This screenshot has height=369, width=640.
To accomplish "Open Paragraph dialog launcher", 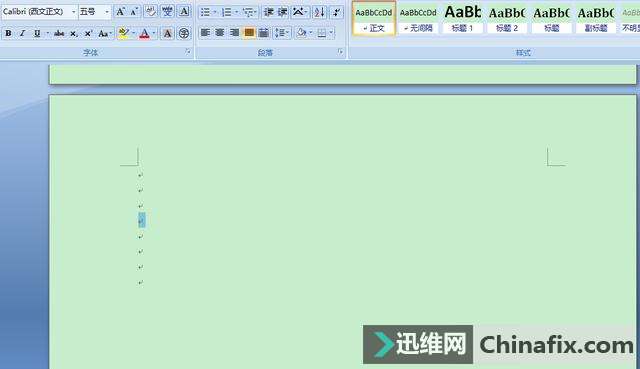I will [x=340, y=51].
